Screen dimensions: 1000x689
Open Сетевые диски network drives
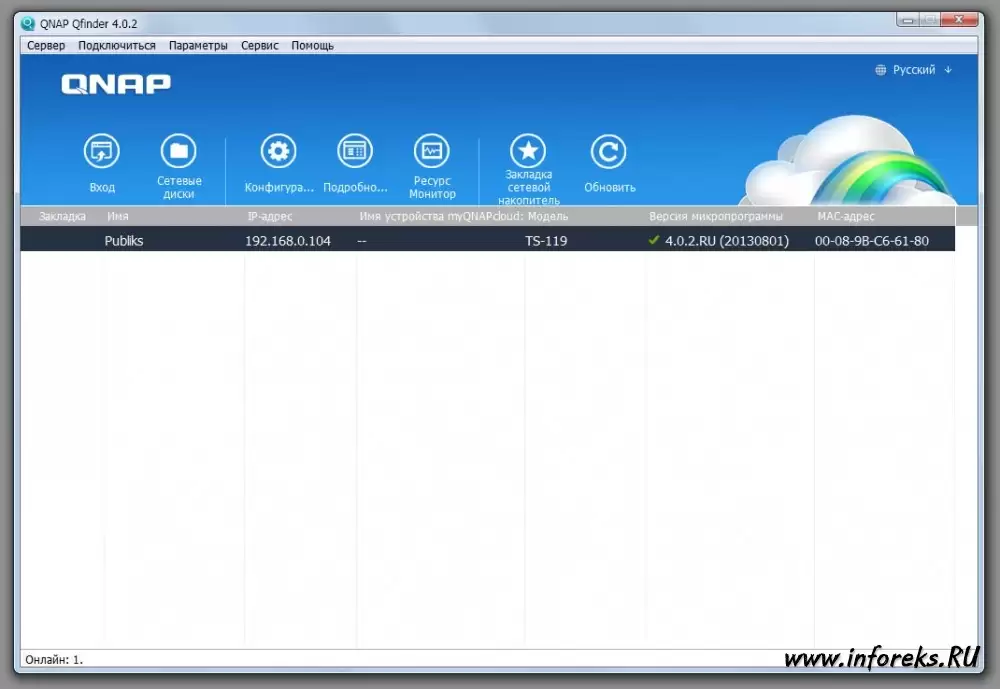[x=179, y=152]
